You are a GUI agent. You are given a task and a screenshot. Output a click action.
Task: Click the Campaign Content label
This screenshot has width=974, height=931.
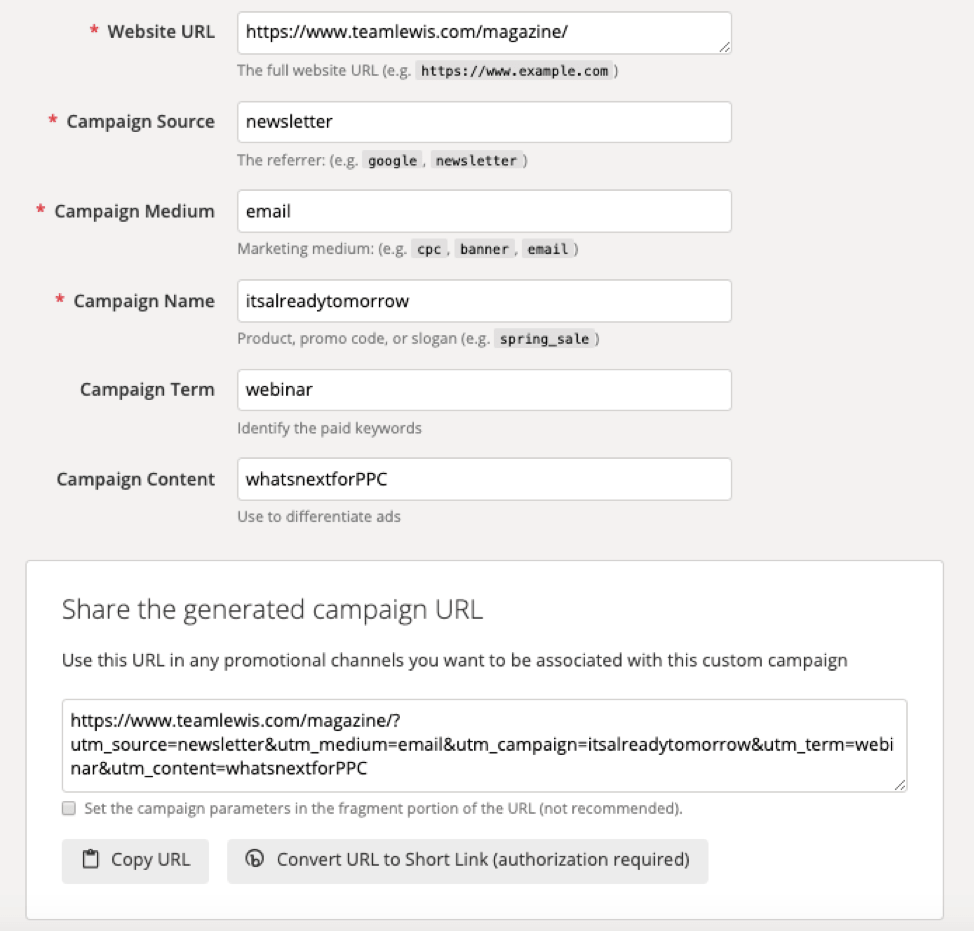(135, 479)
